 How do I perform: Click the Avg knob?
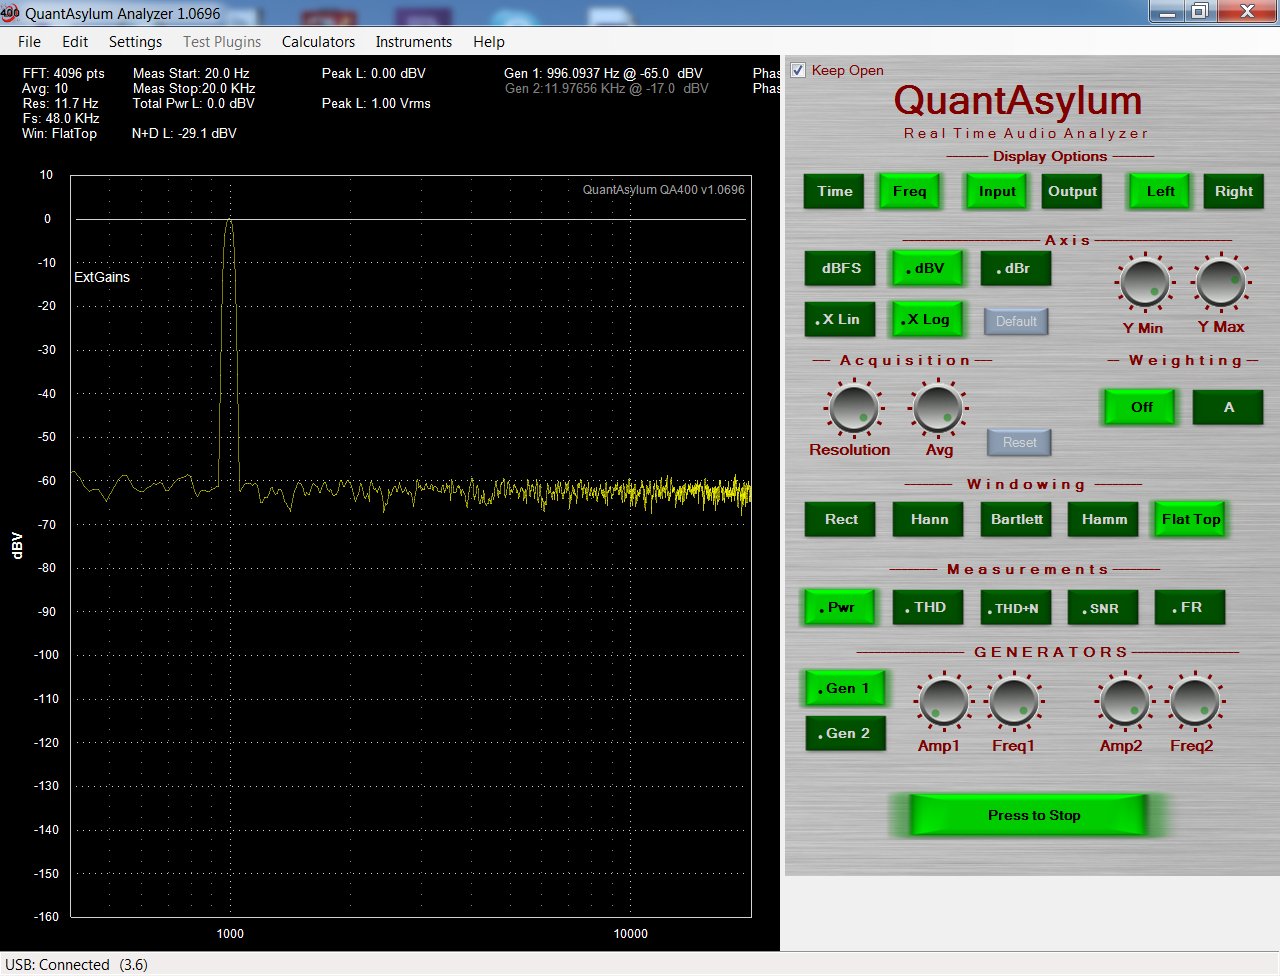click(938, 408)
